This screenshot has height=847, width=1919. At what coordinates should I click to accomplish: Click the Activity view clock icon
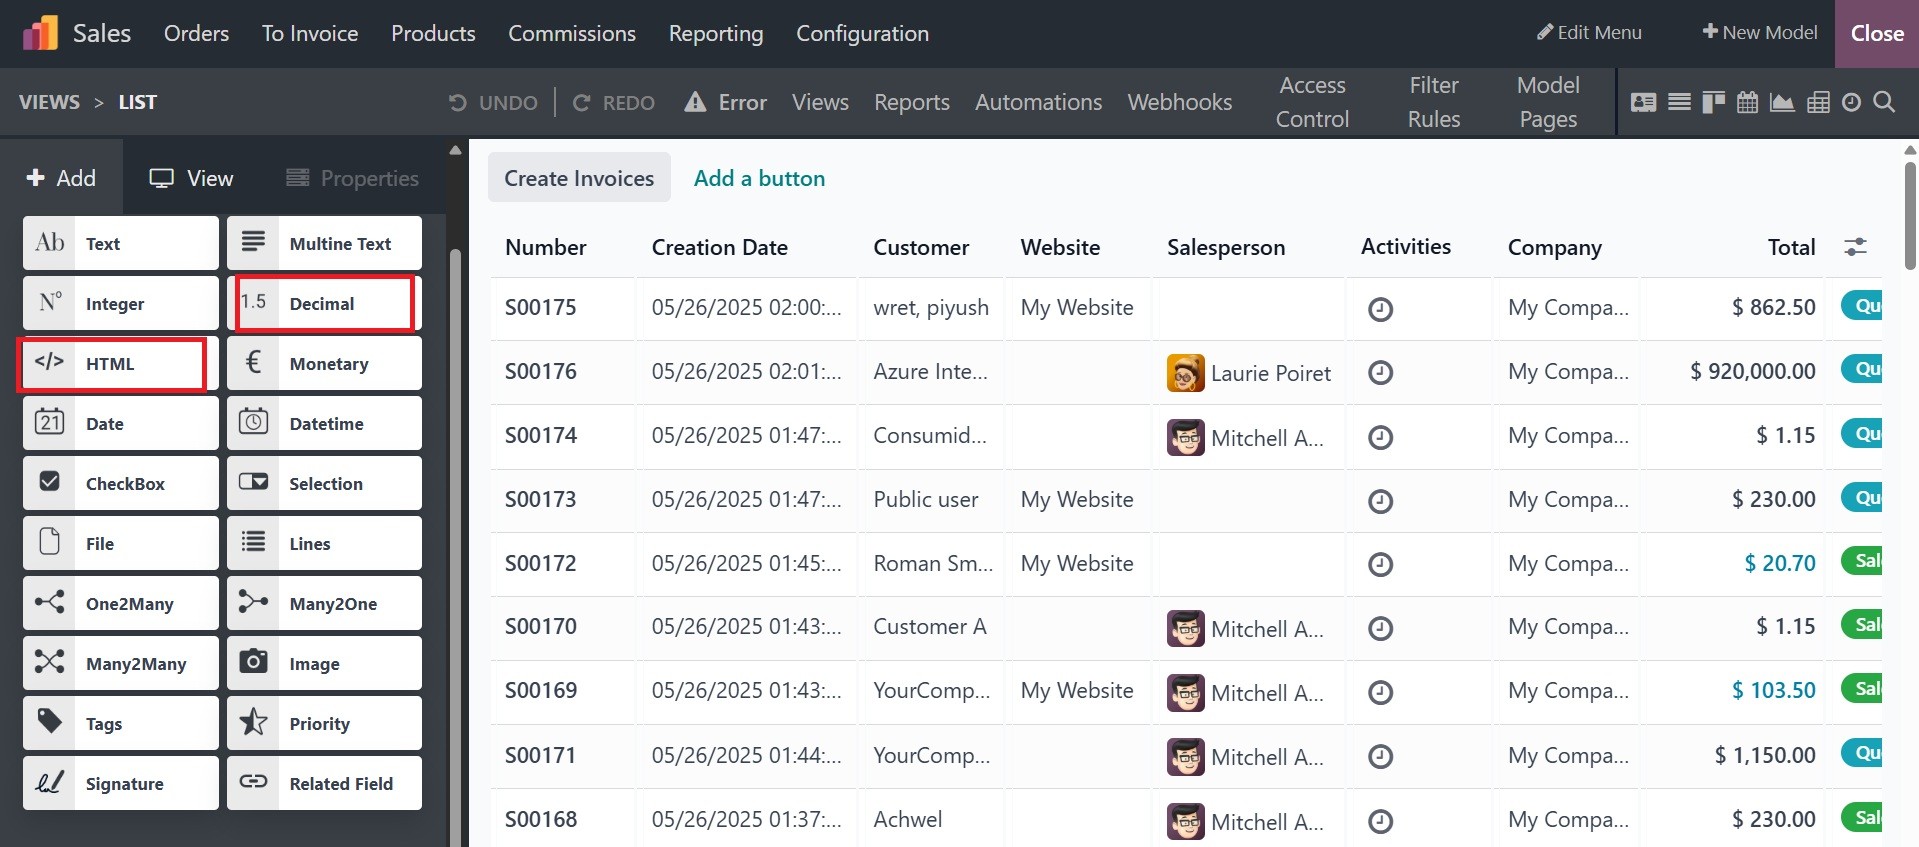tap(1851, 102)
